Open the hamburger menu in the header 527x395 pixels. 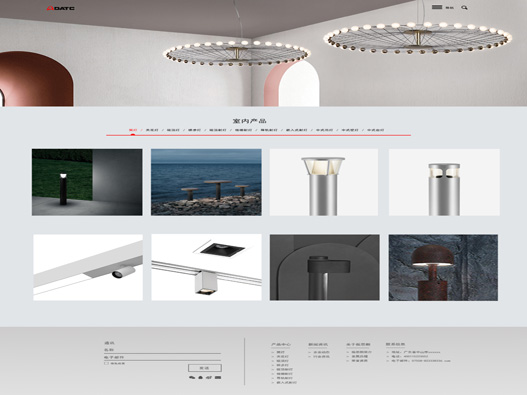pyautogui.click(x=437, y=7)
